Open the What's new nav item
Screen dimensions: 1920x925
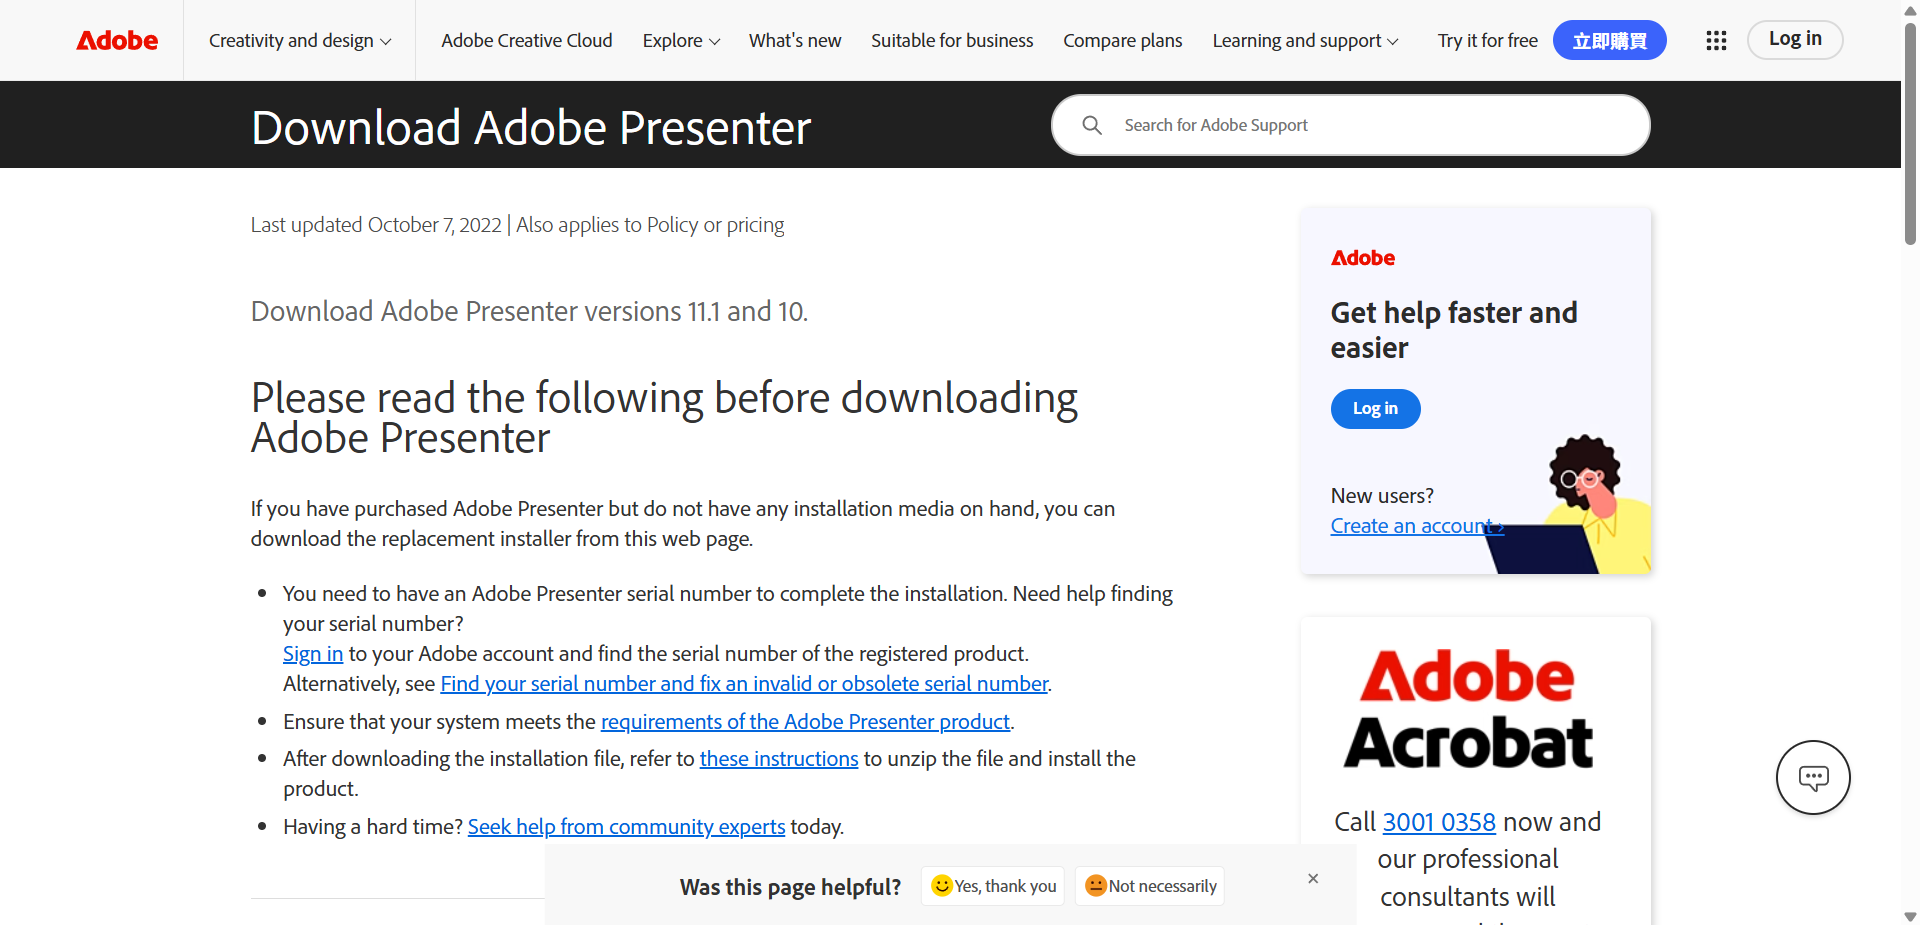[795, 40]
